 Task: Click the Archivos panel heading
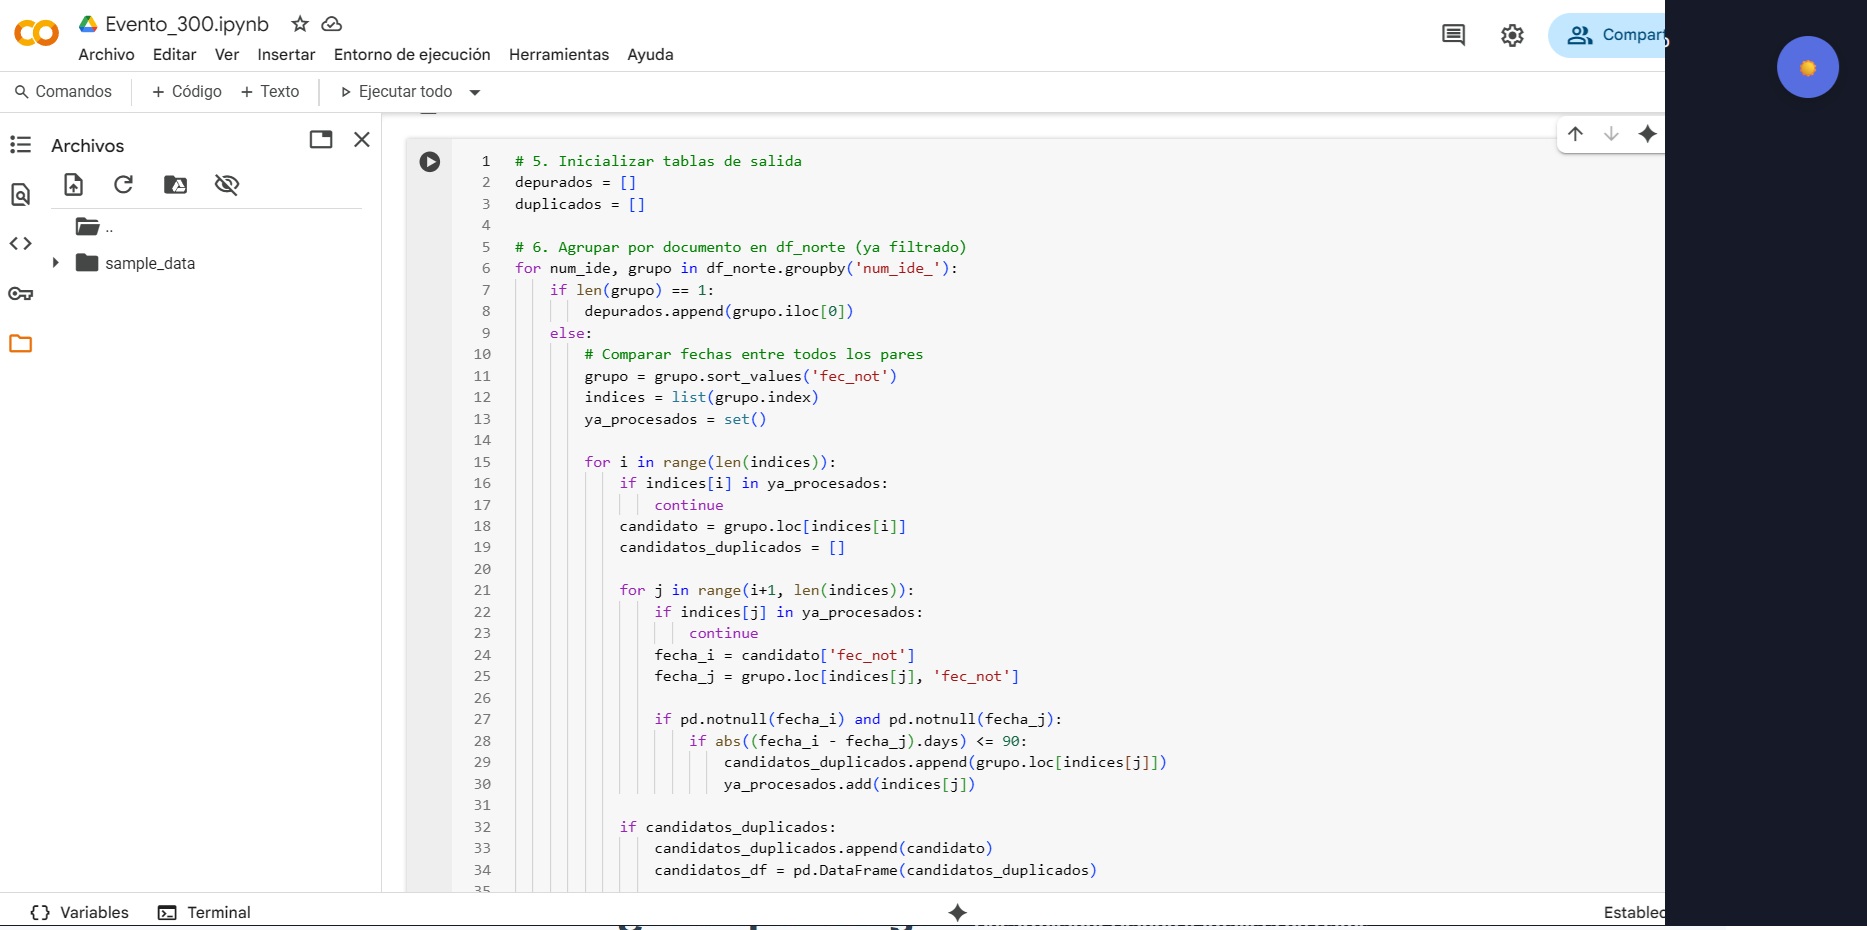88,146
